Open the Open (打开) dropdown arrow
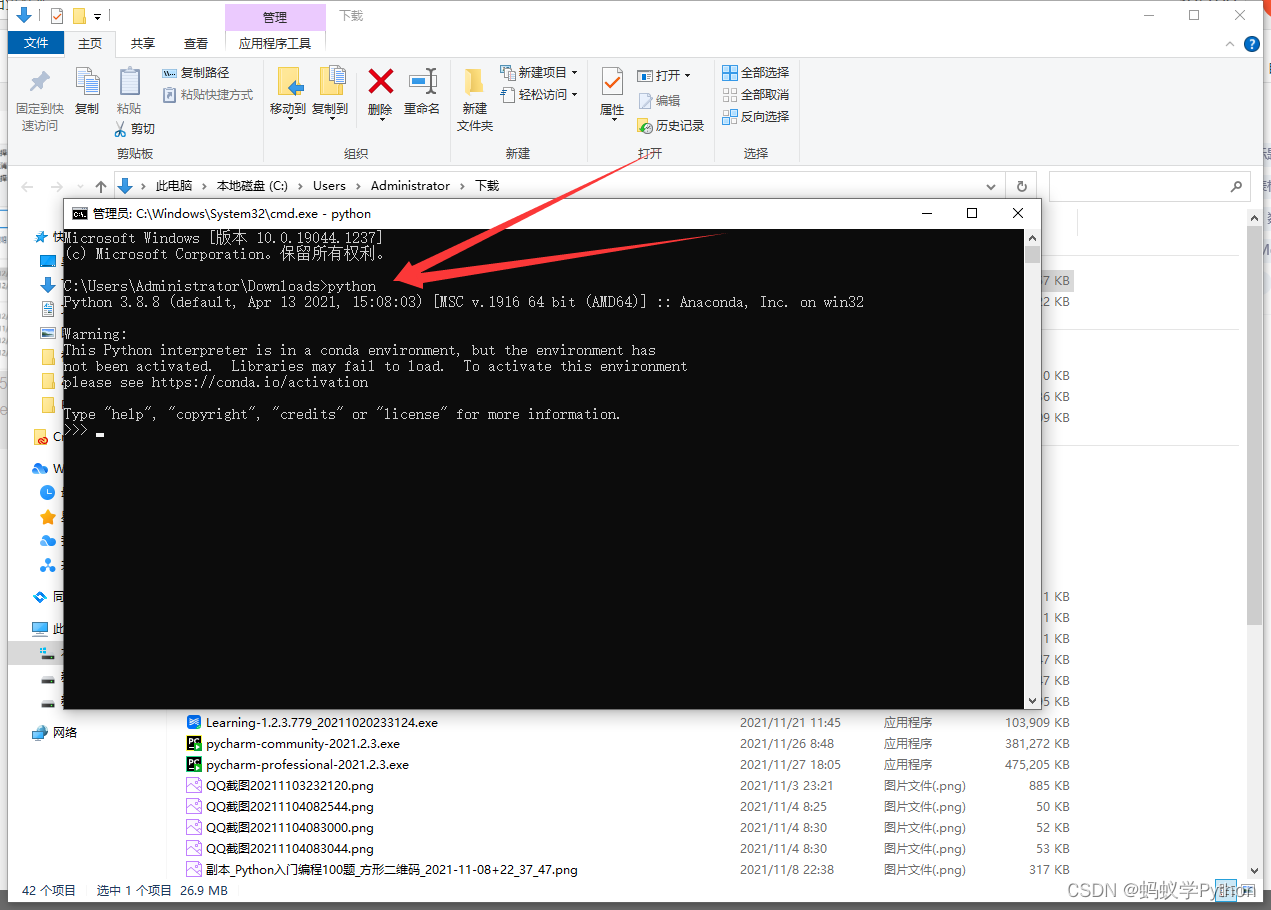1271x910 pixels. click(x=688, y=76)
